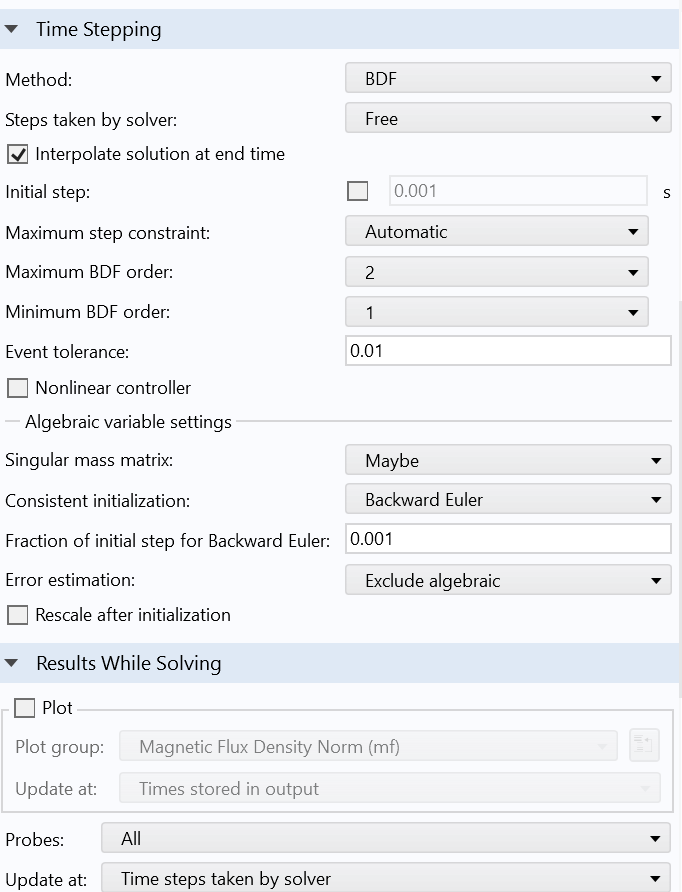
Task: Change the Maximum BDF order dropdown
Action: coord(496,272)
